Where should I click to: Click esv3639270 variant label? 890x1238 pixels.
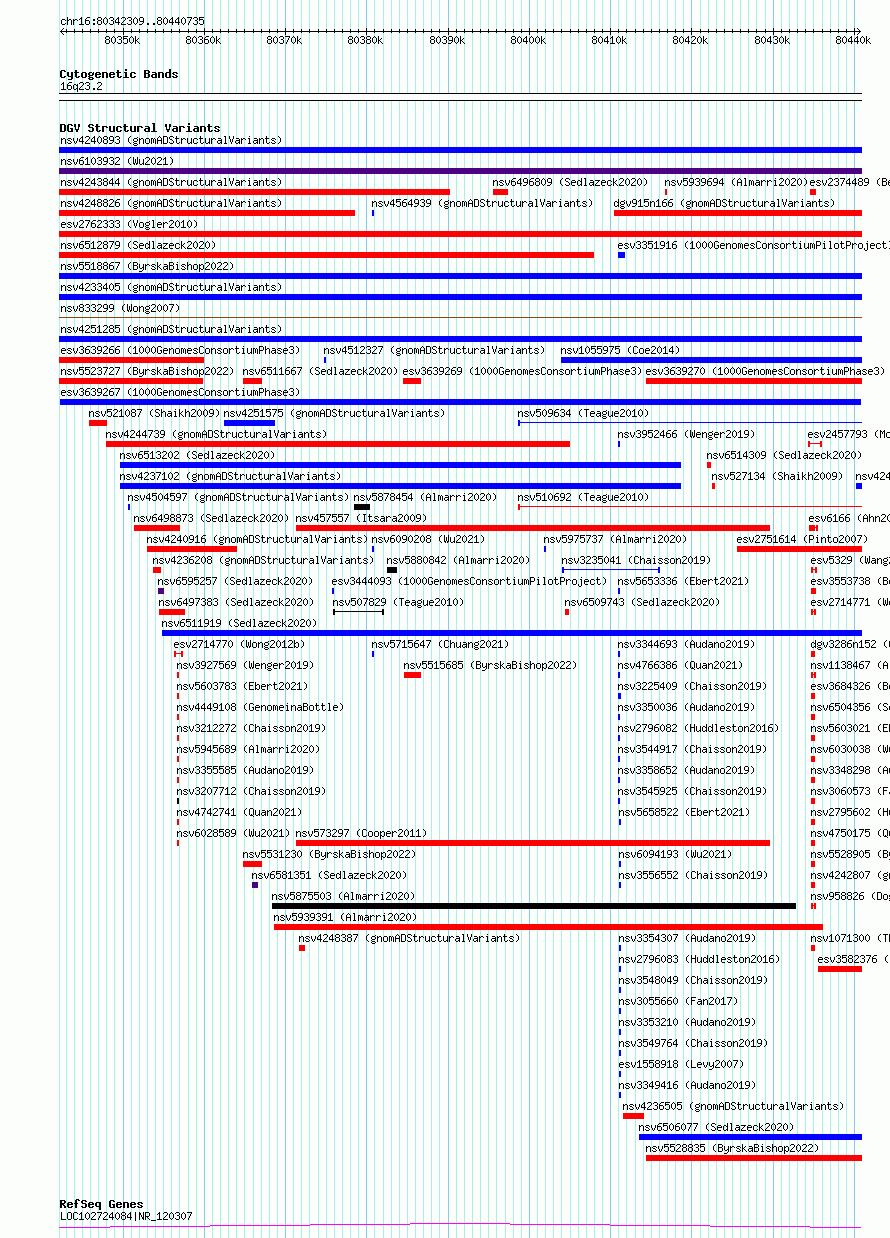(765, 371)
